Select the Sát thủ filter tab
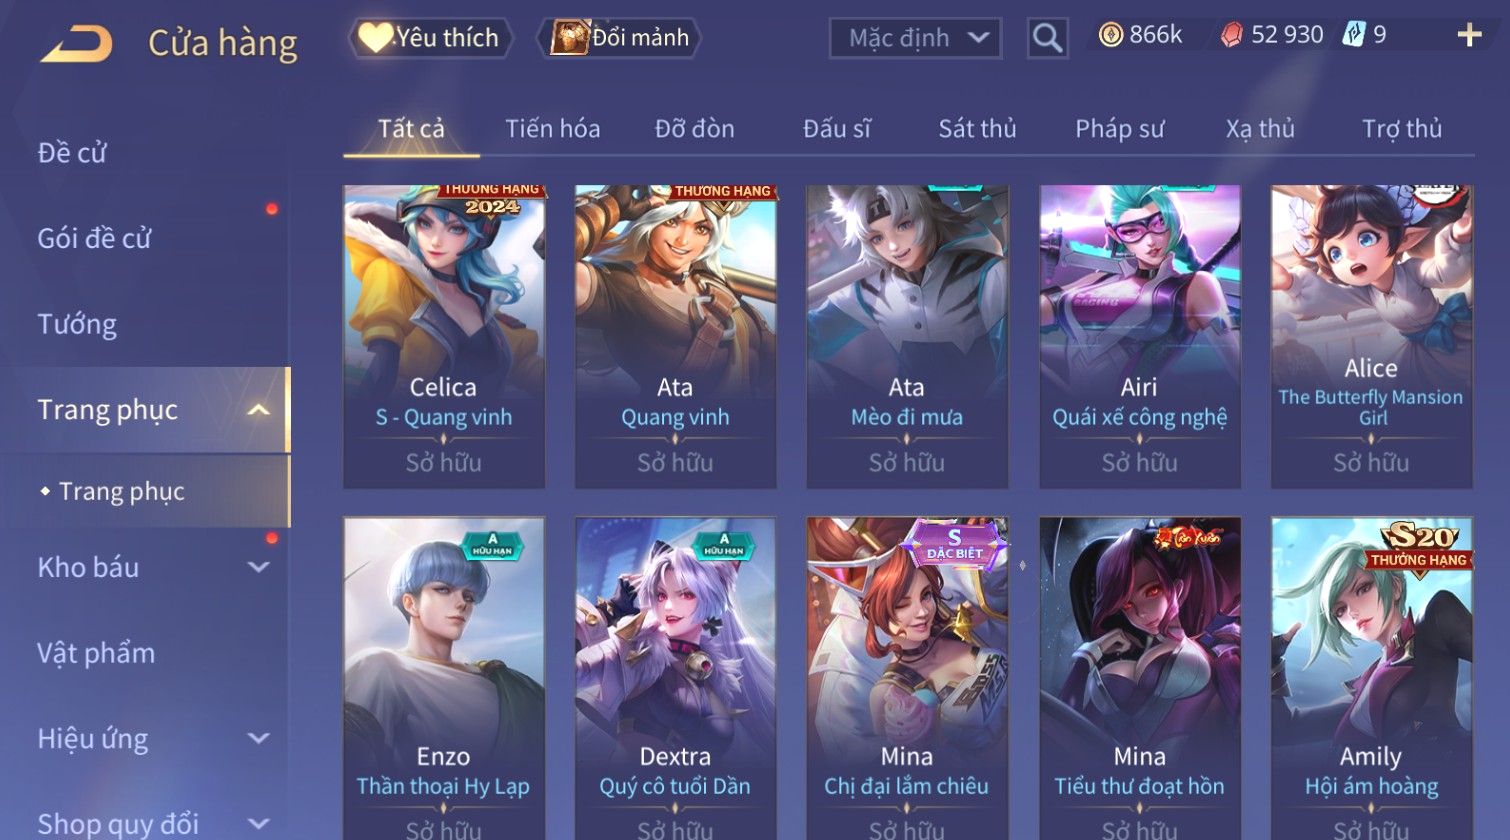This screenshot has height=840, width=1510. [977, 129]
